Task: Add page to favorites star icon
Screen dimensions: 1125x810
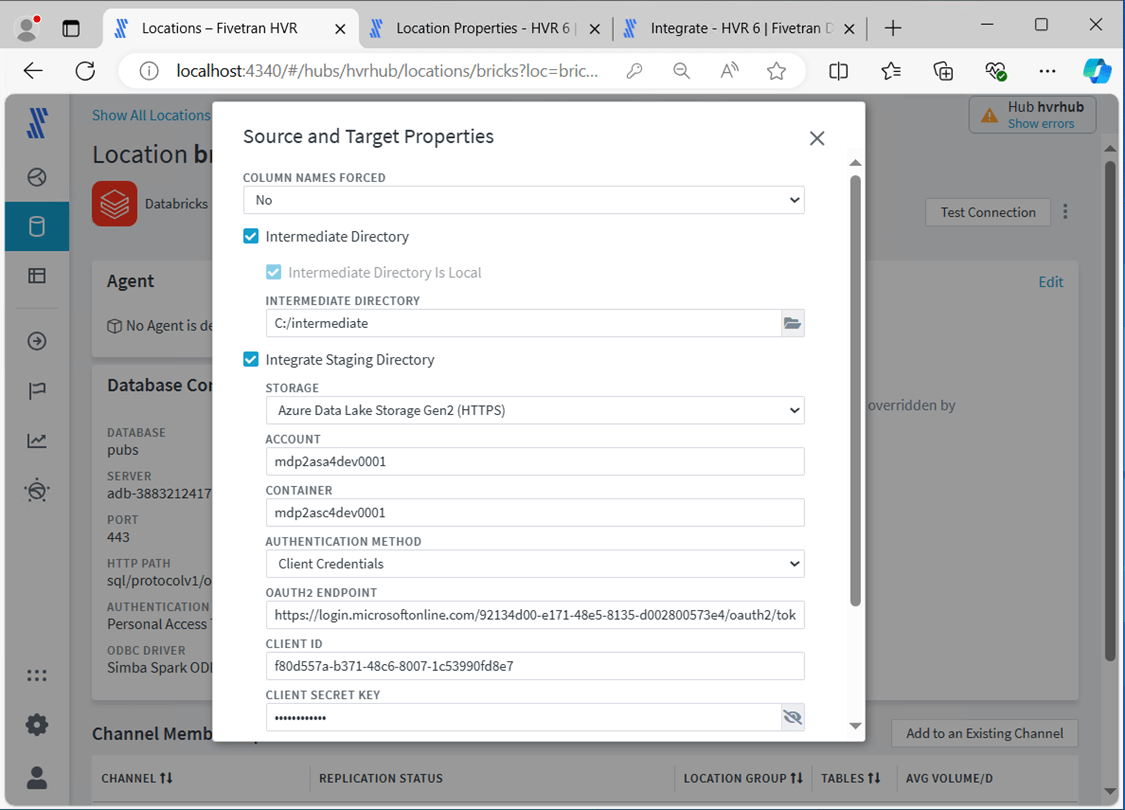Action: coord(776,71)
